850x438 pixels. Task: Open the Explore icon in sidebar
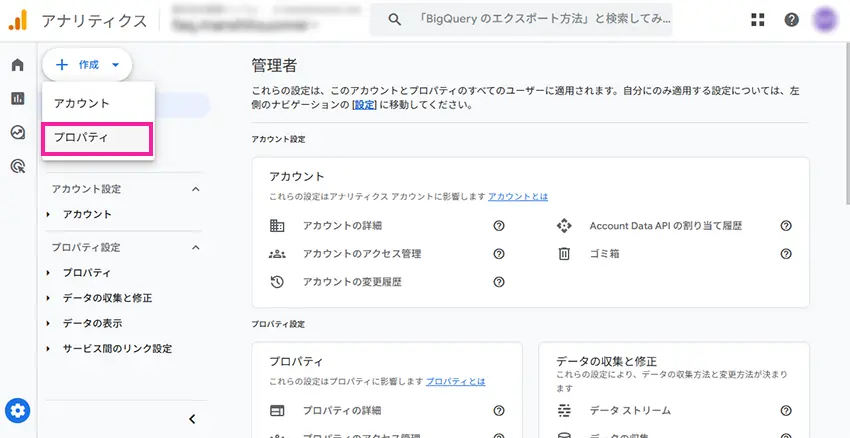(17, 132)
